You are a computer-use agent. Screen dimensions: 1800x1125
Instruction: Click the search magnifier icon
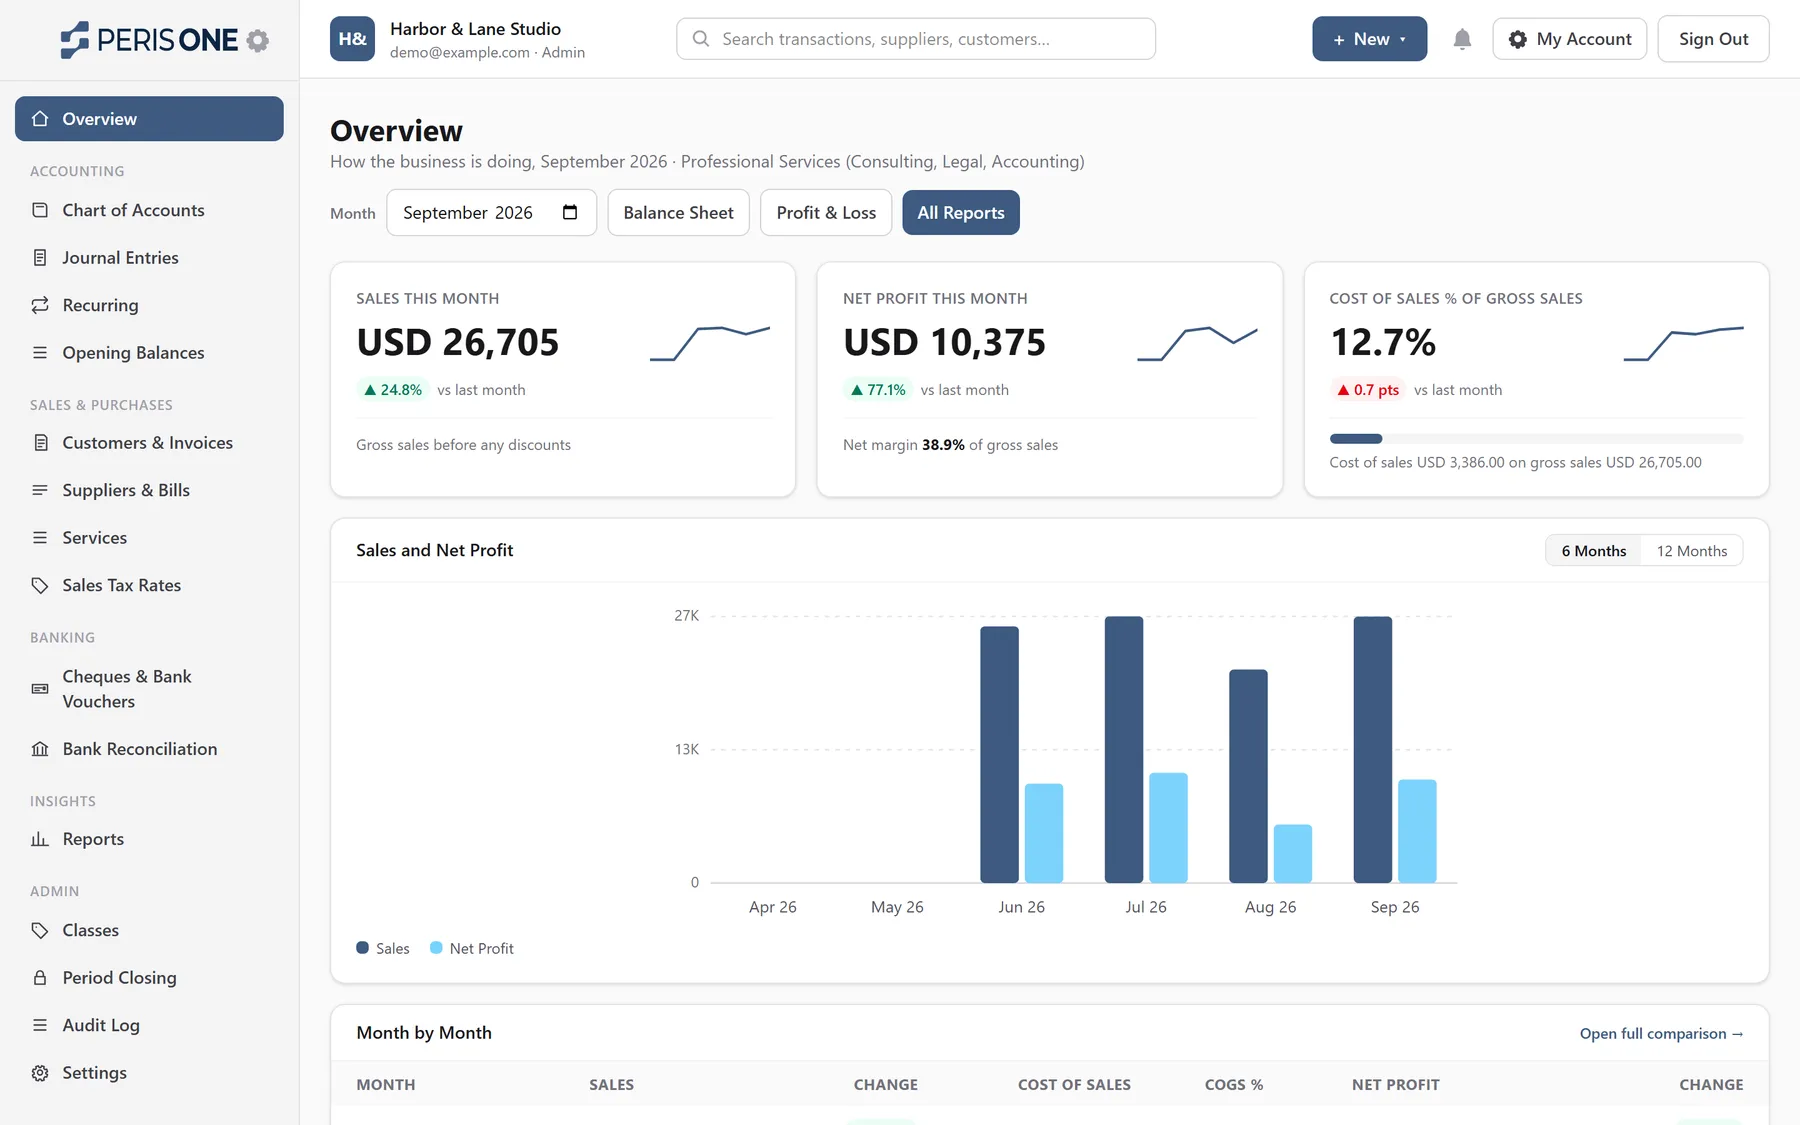(x=701, y=39)
